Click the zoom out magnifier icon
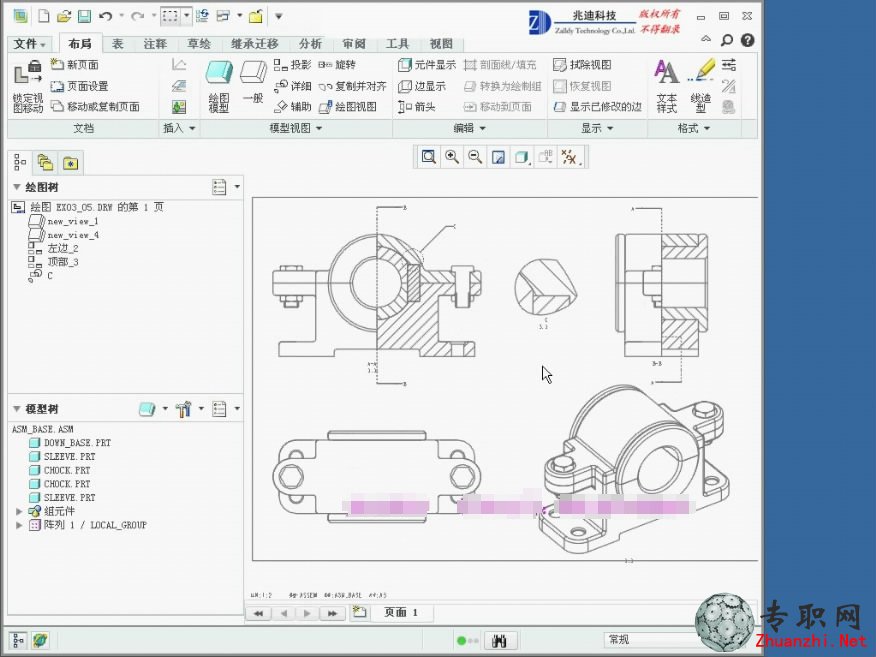This screenshot has width=876, height=657. point(475,157)
